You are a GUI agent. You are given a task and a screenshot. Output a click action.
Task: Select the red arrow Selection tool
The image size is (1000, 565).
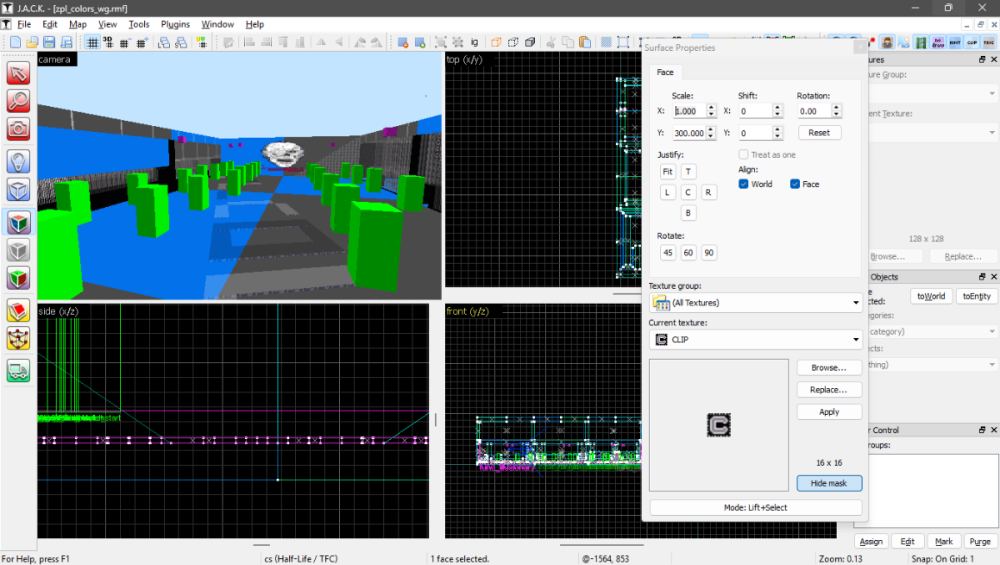pyautogui.click(x=18, y=73)
